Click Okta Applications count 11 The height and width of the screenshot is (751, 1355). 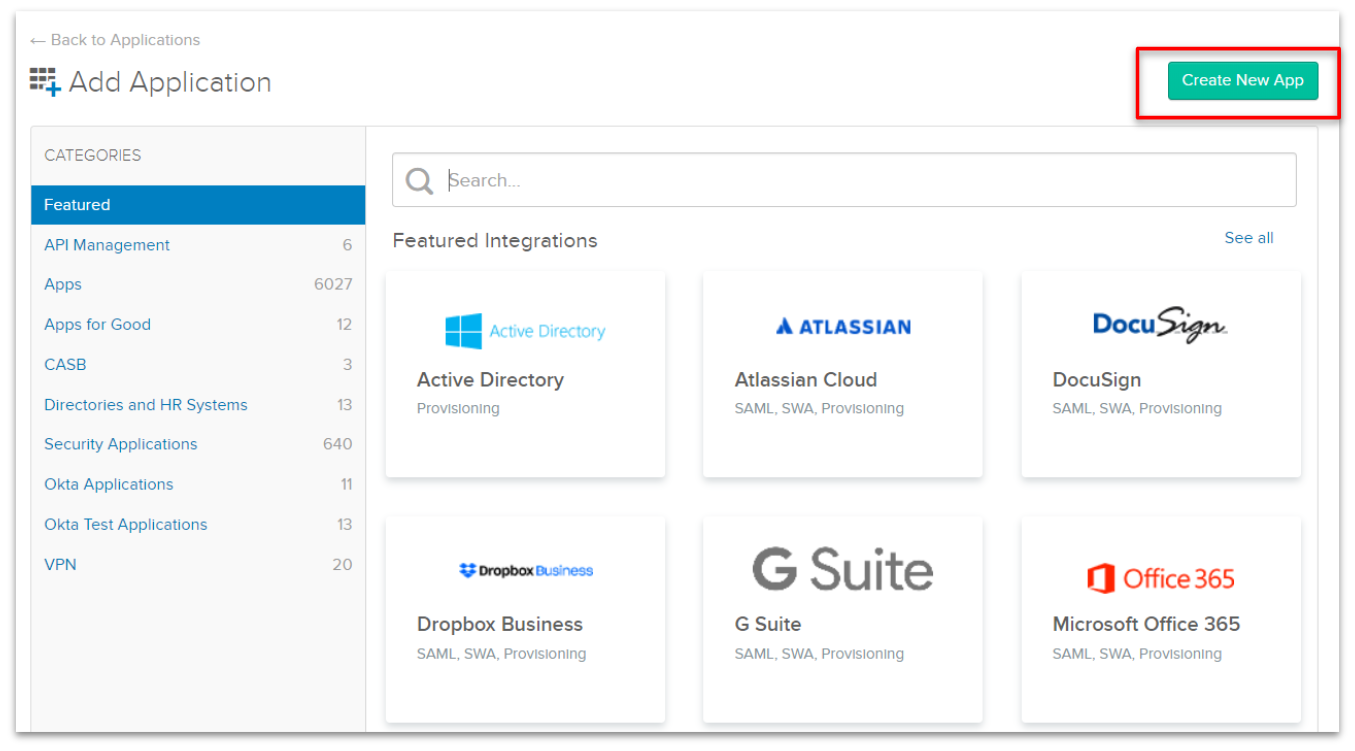tap(346, 484)
